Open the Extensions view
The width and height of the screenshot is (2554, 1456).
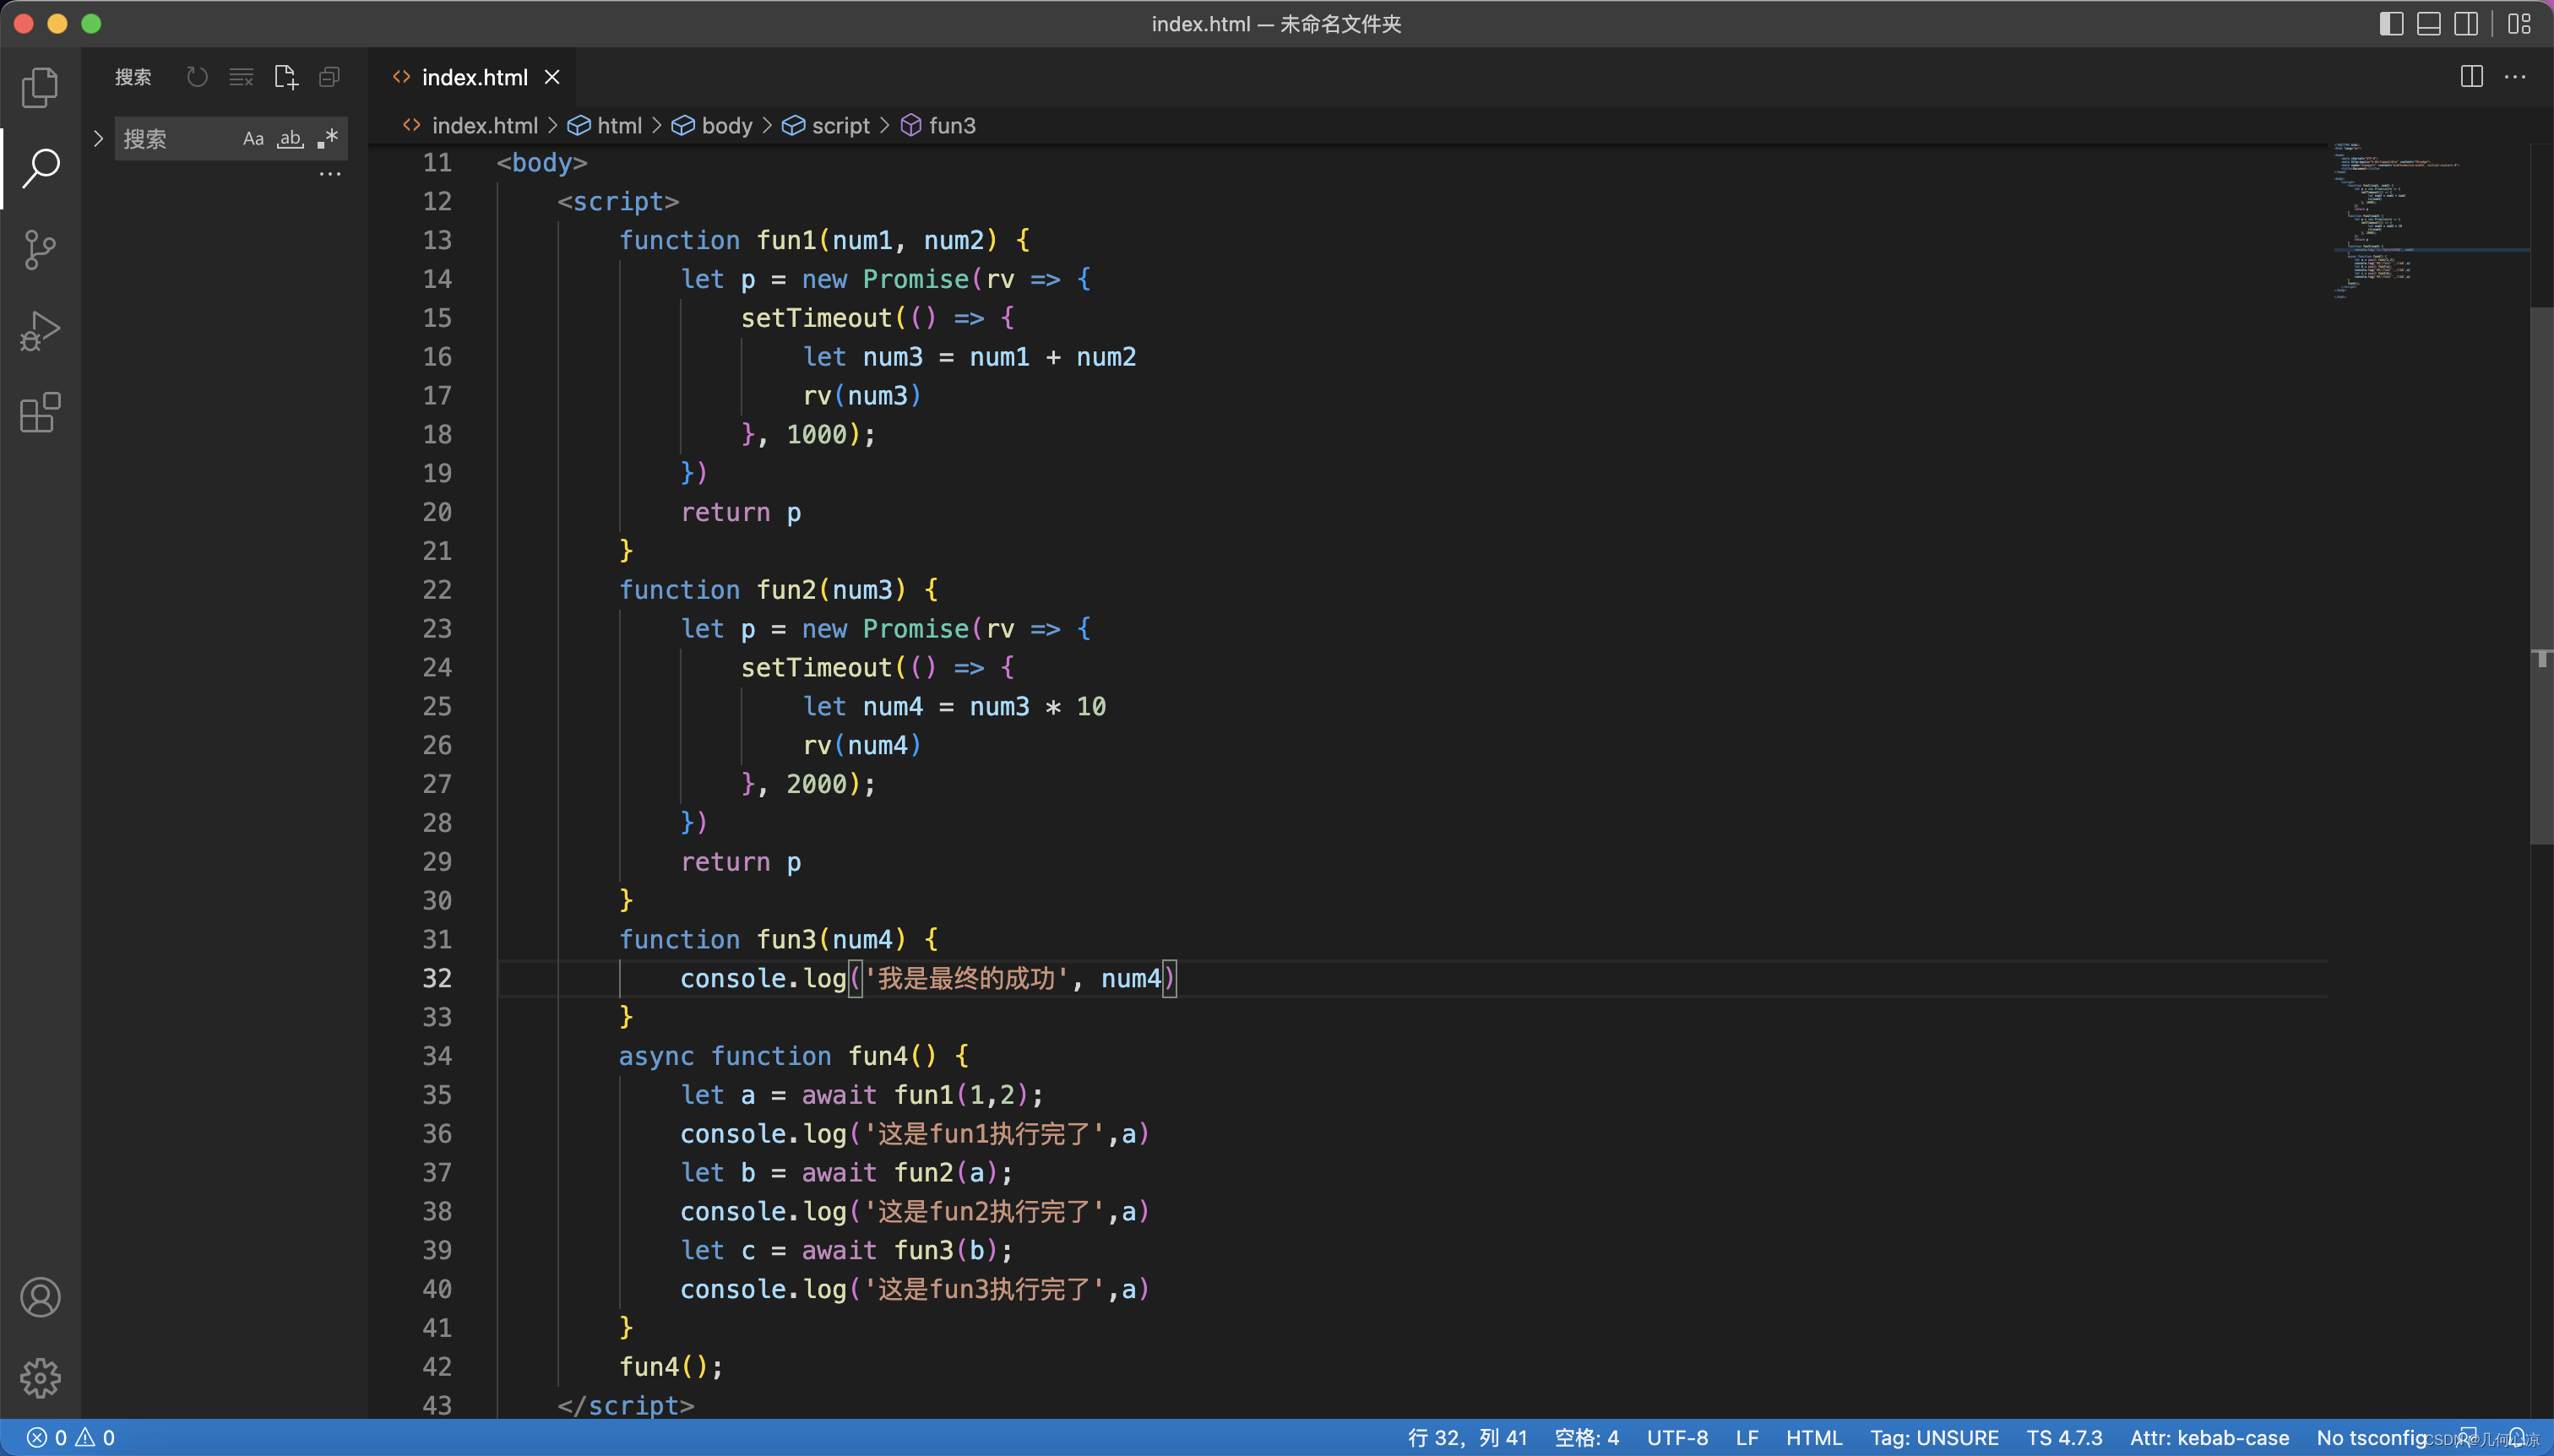40,412
